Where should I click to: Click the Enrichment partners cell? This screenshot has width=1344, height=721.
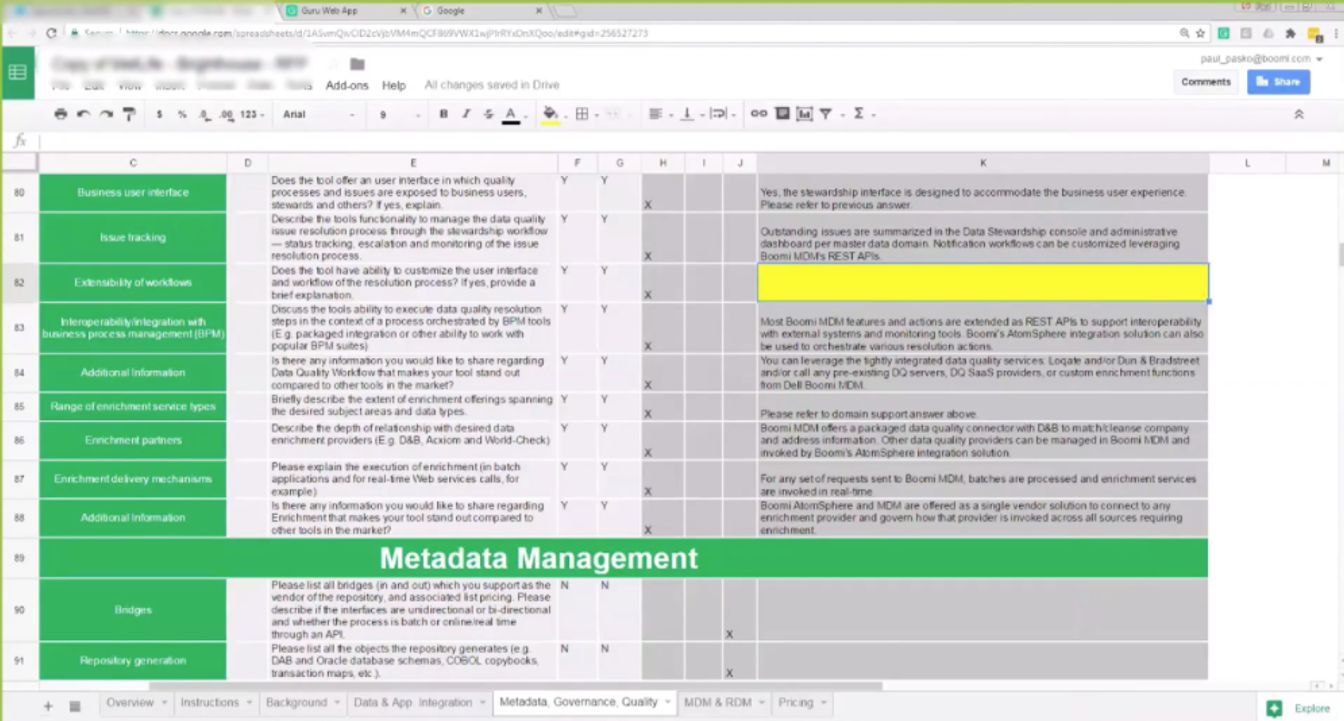tap(133, 440)
